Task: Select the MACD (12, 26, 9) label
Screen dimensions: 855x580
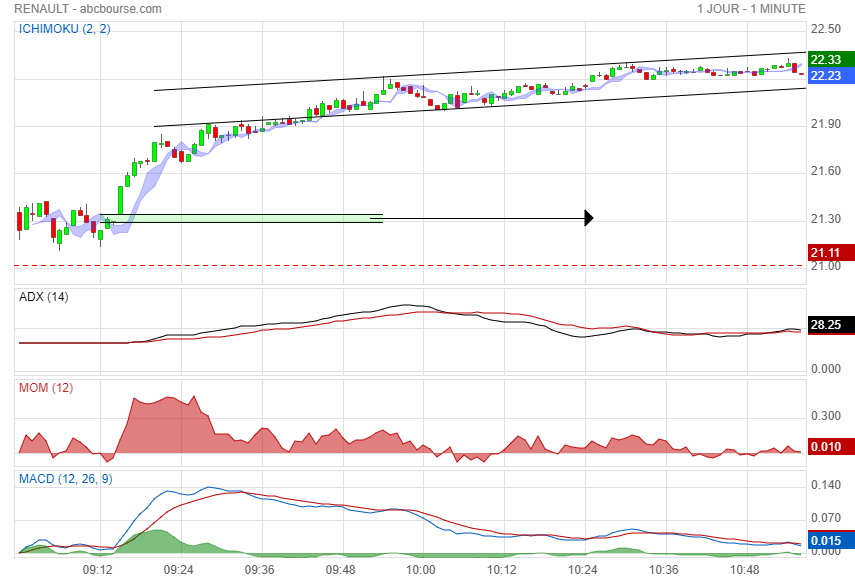Action: [65, 479]
